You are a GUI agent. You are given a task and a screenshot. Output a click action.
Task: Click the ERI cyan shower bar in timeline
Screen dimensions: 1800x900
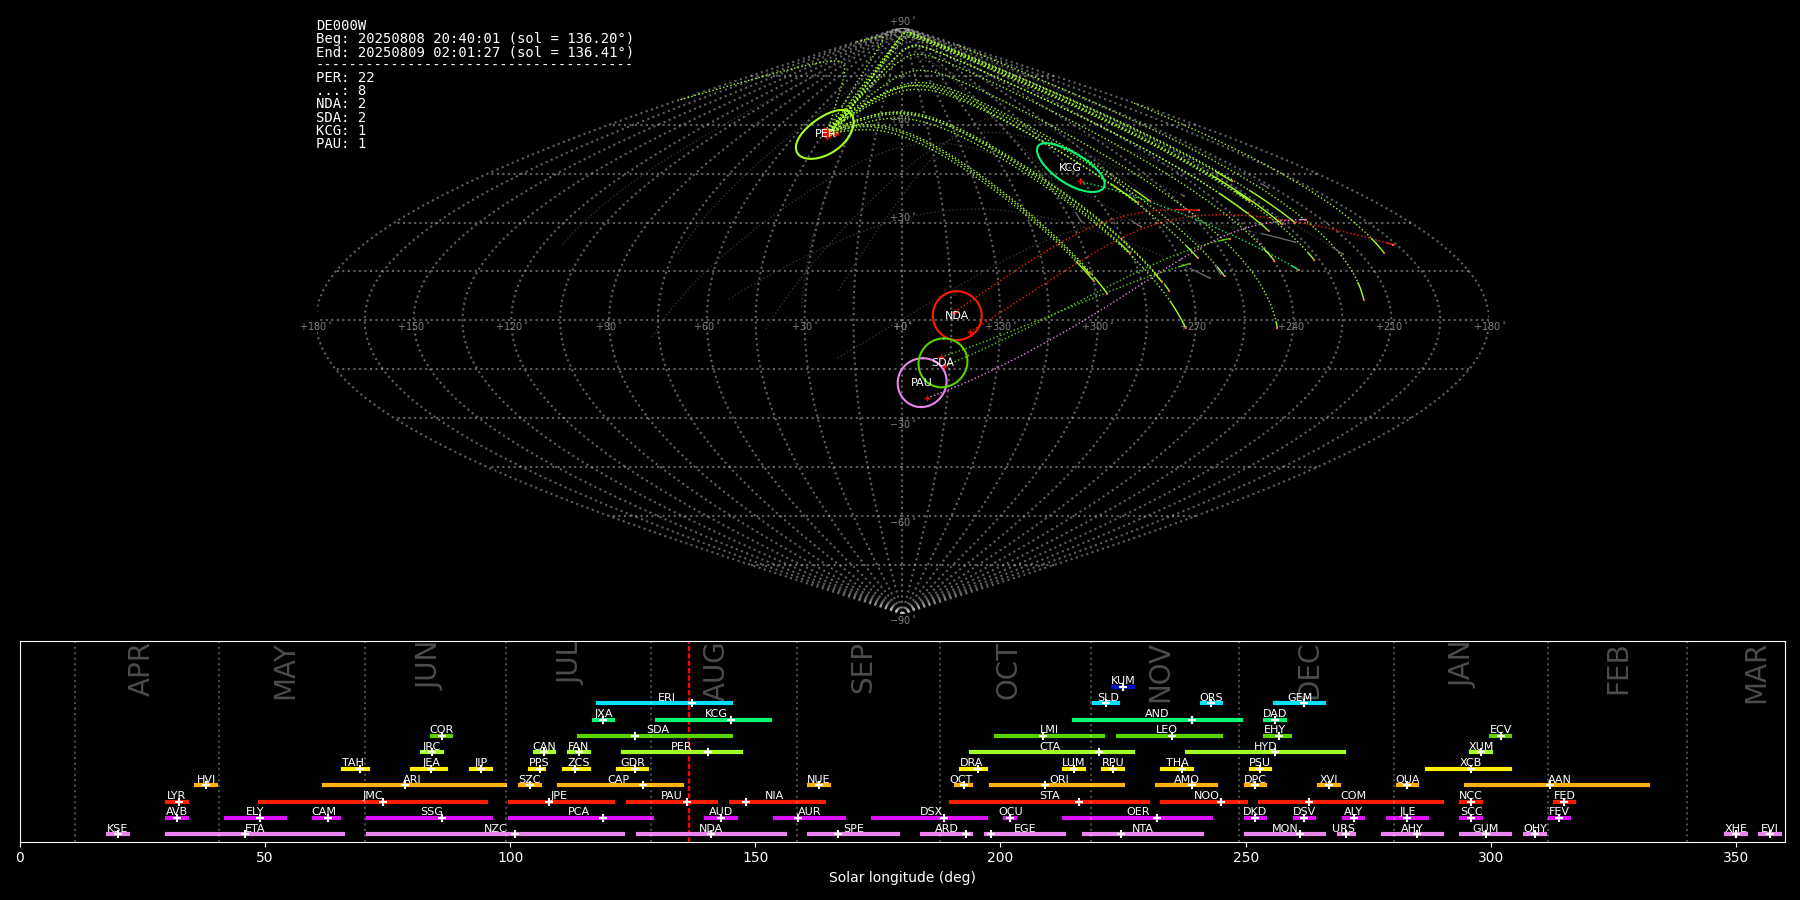click(x=664, y=703)
